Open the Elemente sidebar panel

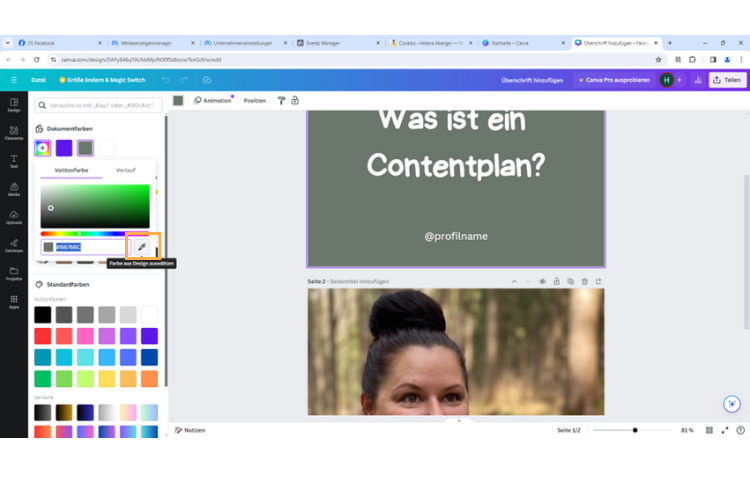coord(14,133)
